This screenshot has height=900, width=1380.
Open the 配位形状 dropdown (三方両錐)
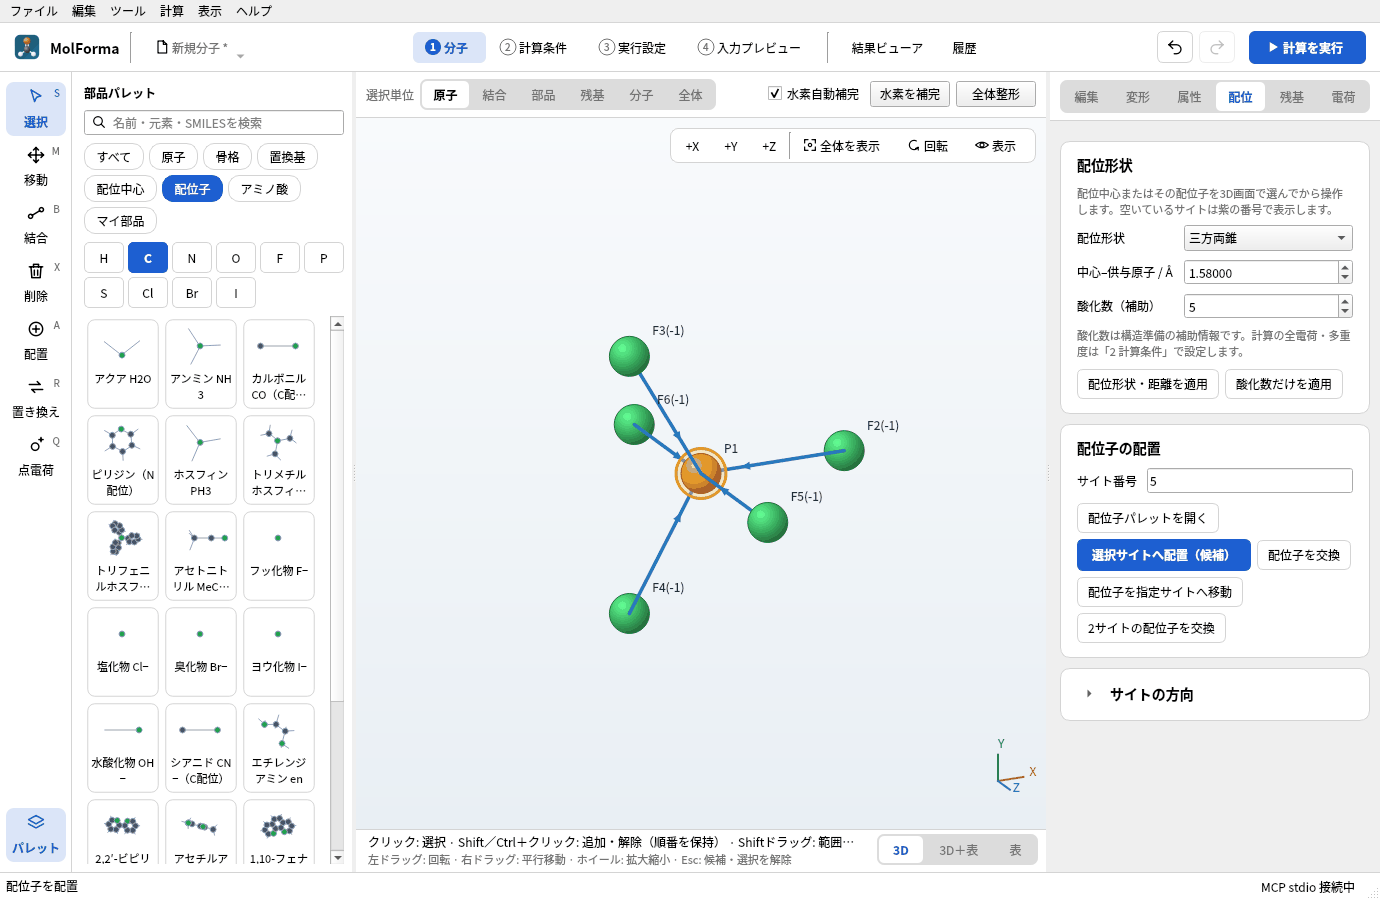click(x=1268, y=238)
